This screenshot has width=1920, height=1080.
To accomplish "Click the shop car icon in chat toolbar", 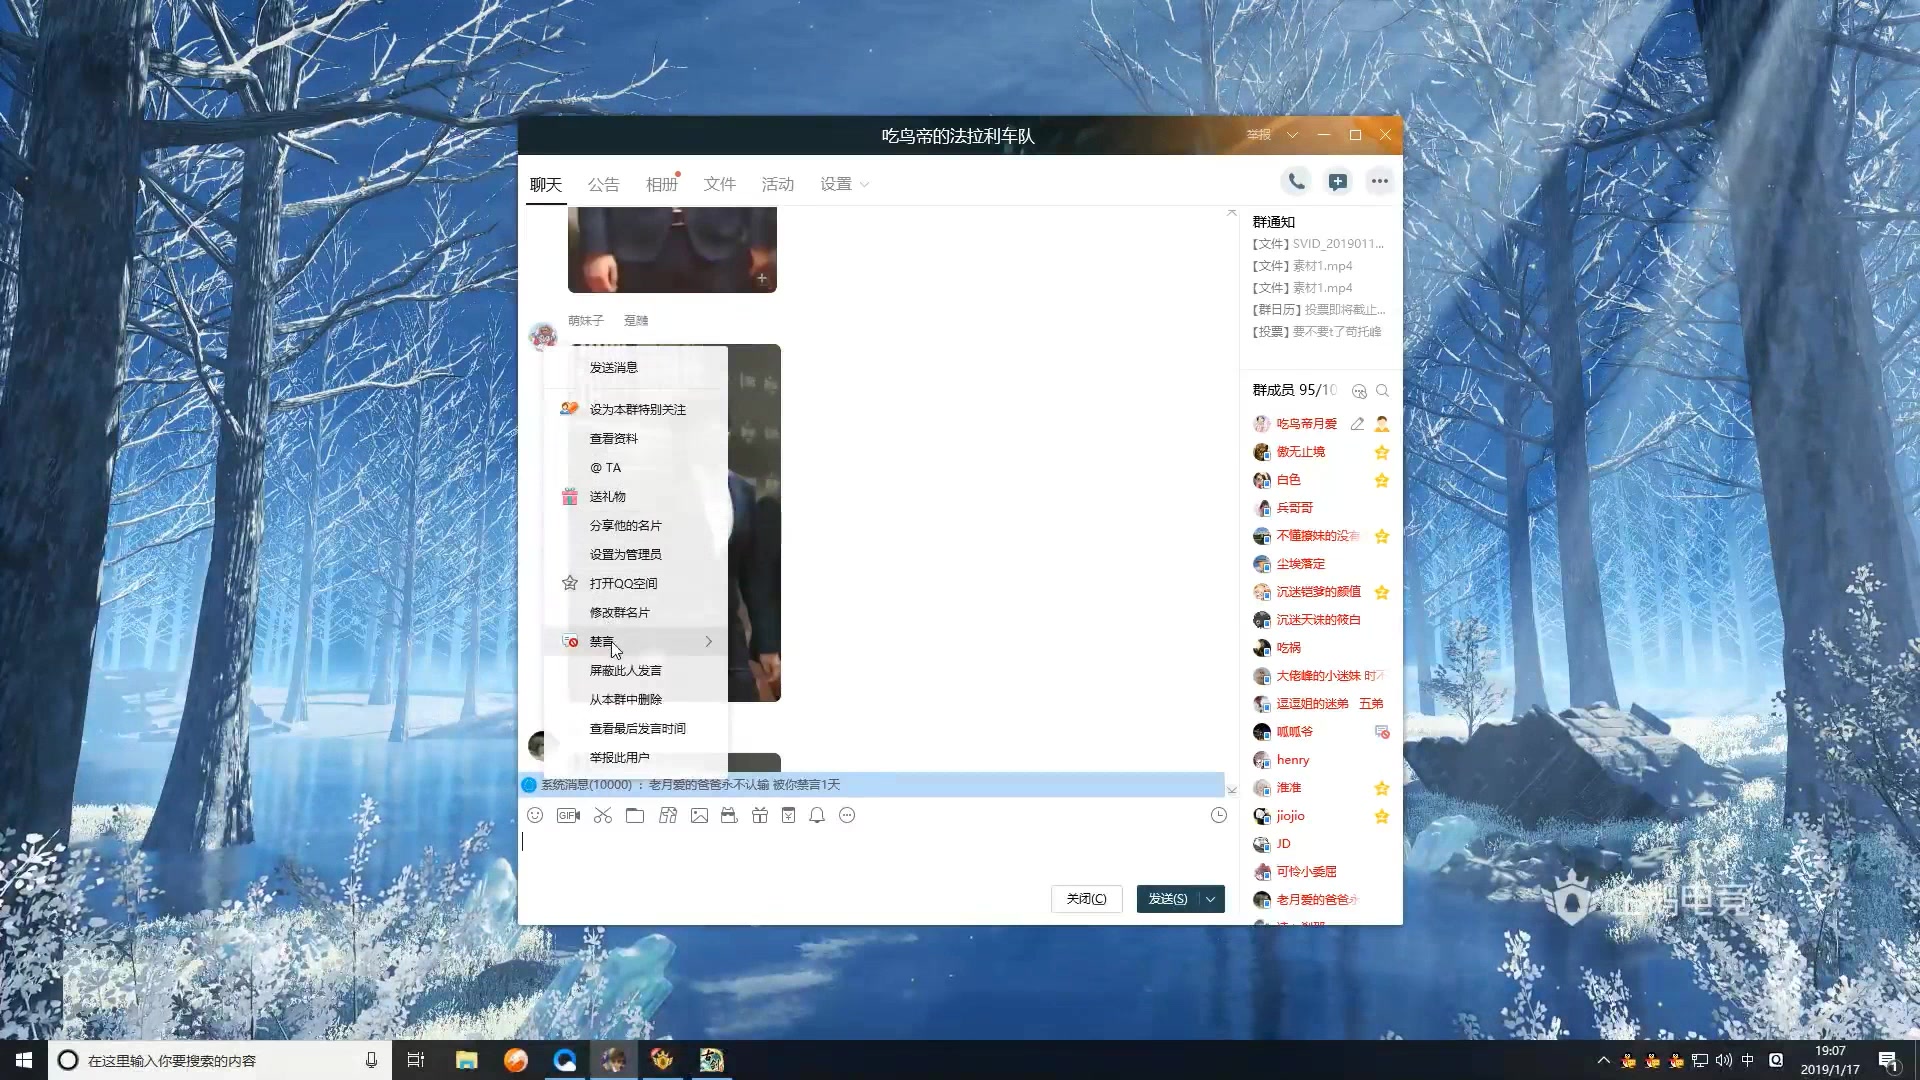I will pyautogui.click(x=729, y=815).
